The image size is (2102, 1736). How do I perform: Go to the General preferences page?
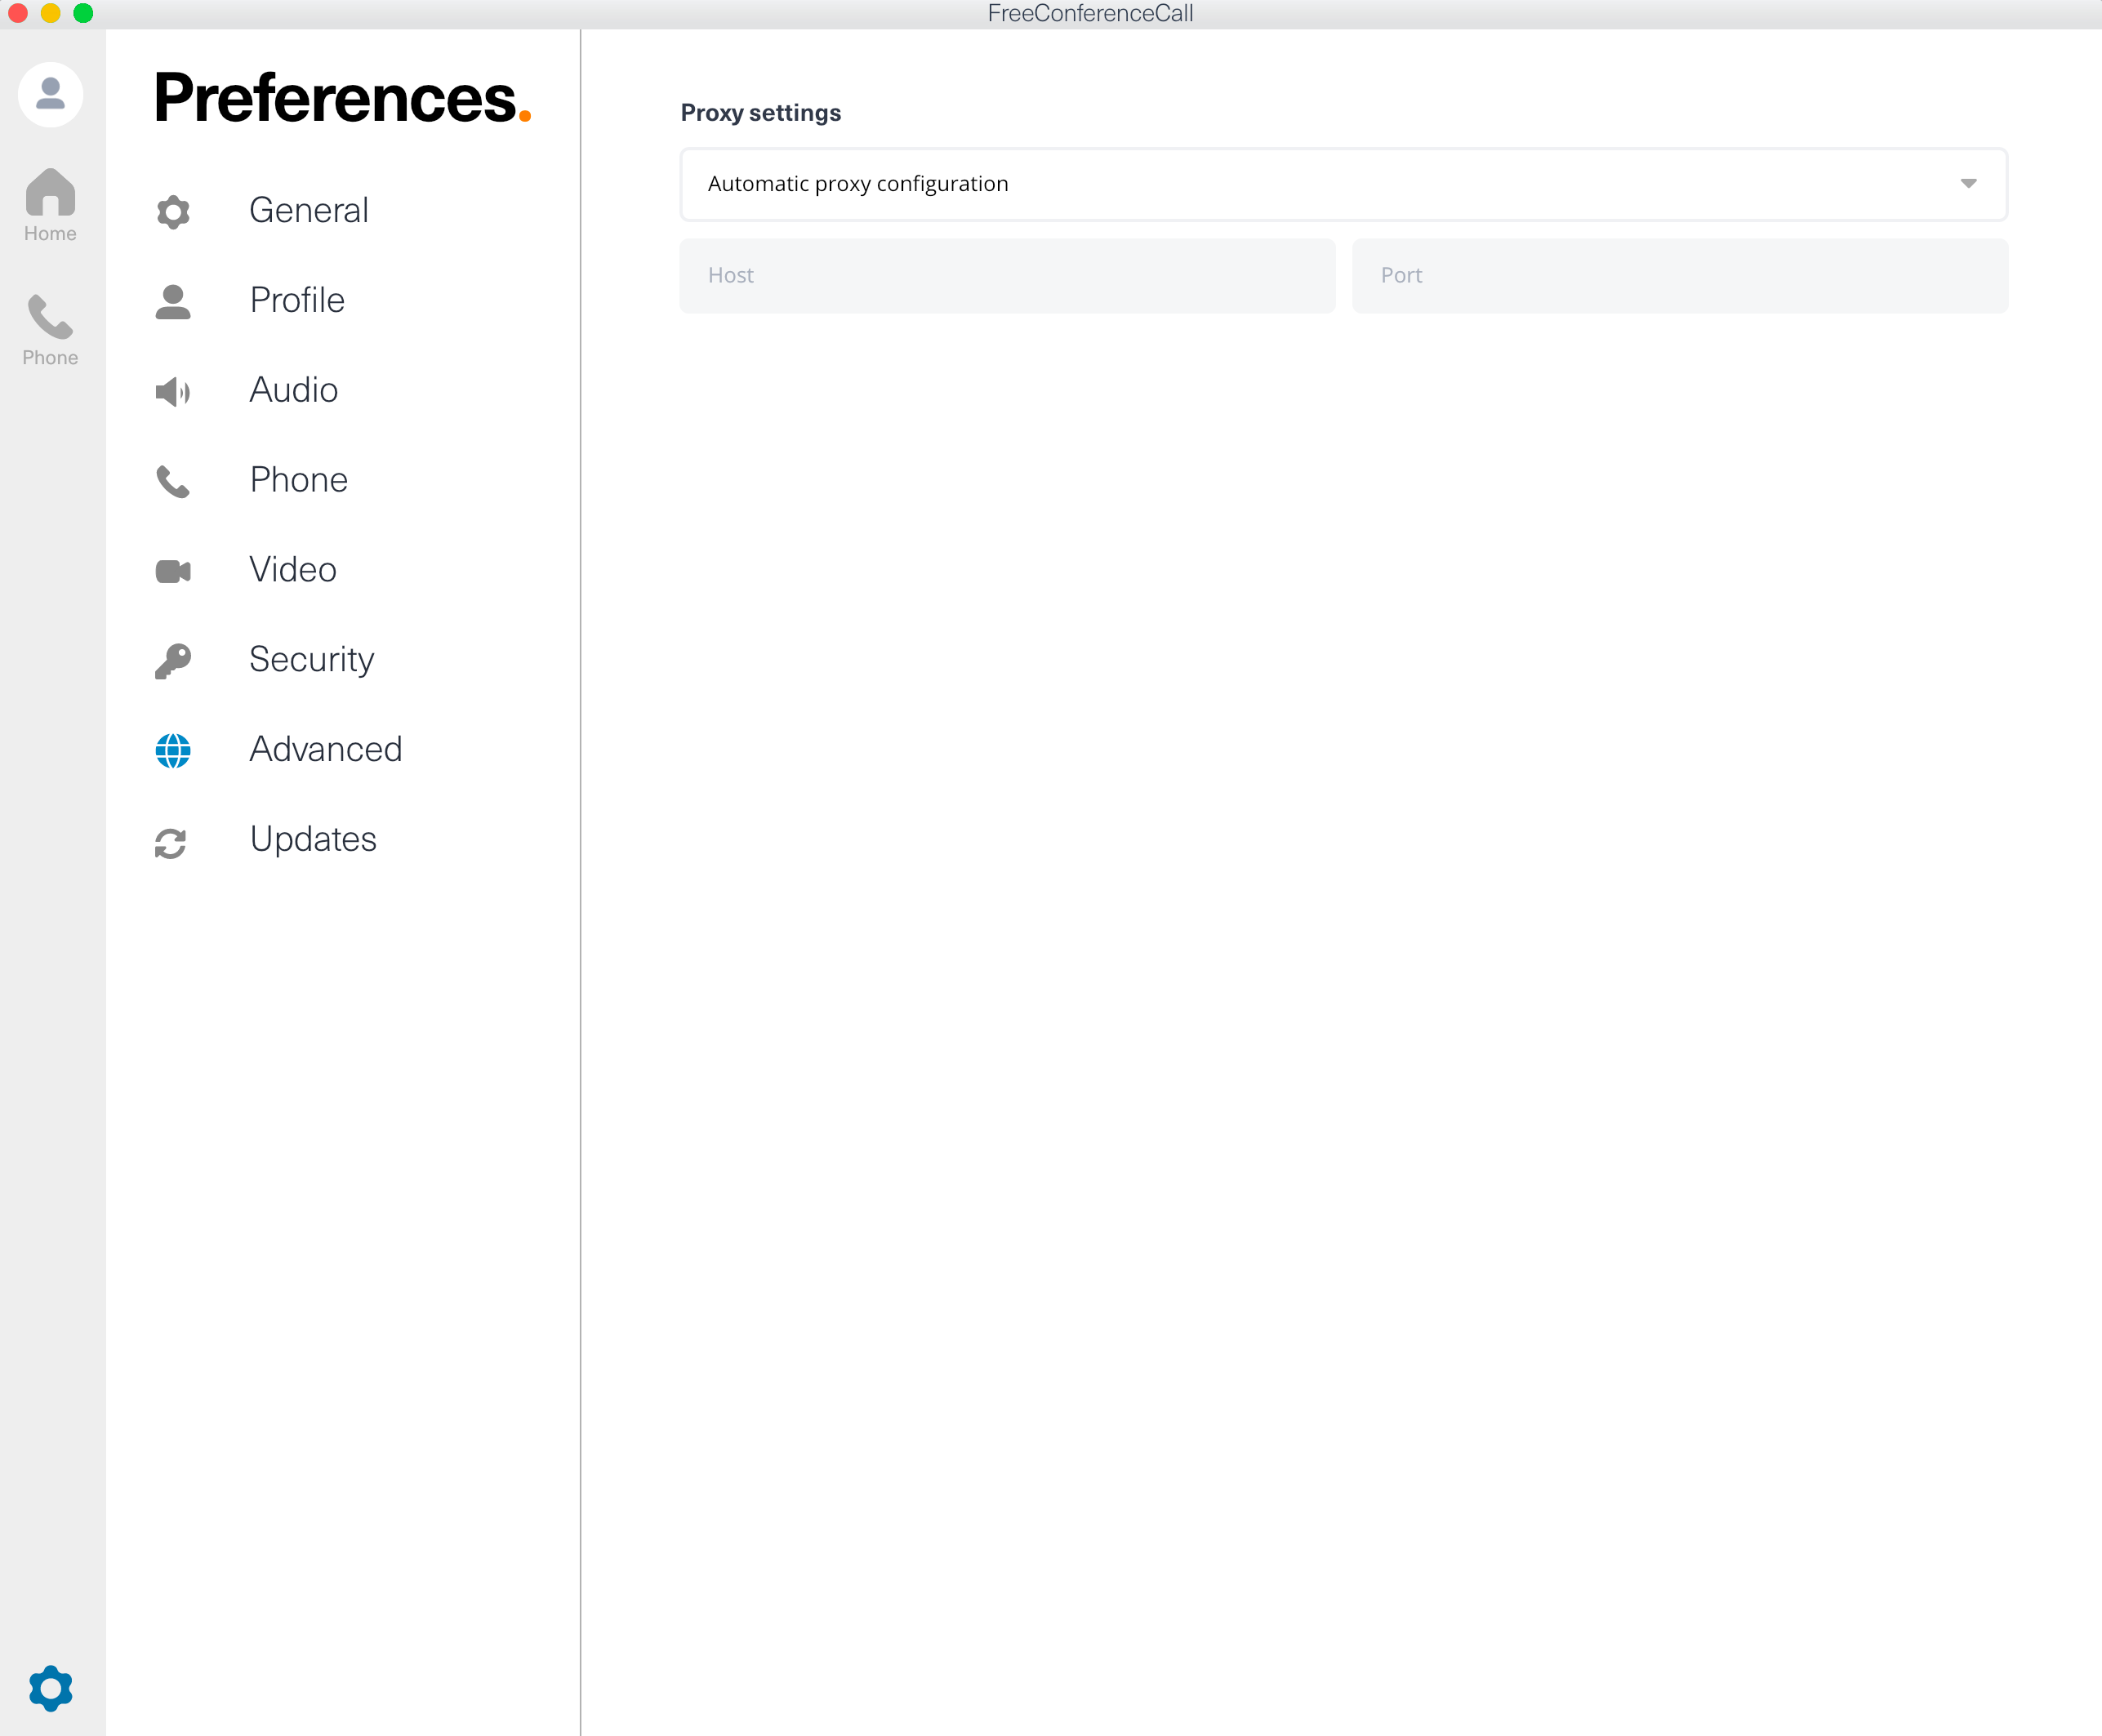[308, 211]
